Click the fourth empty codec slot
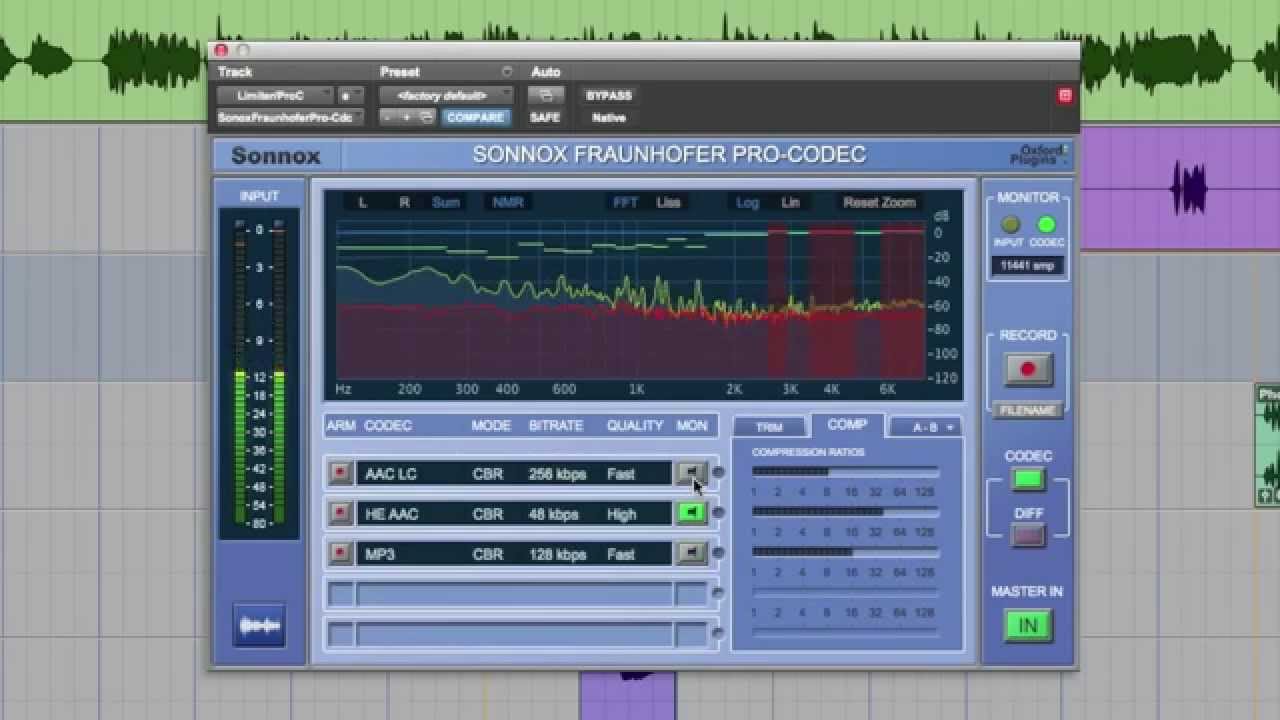 pos(518,594)
